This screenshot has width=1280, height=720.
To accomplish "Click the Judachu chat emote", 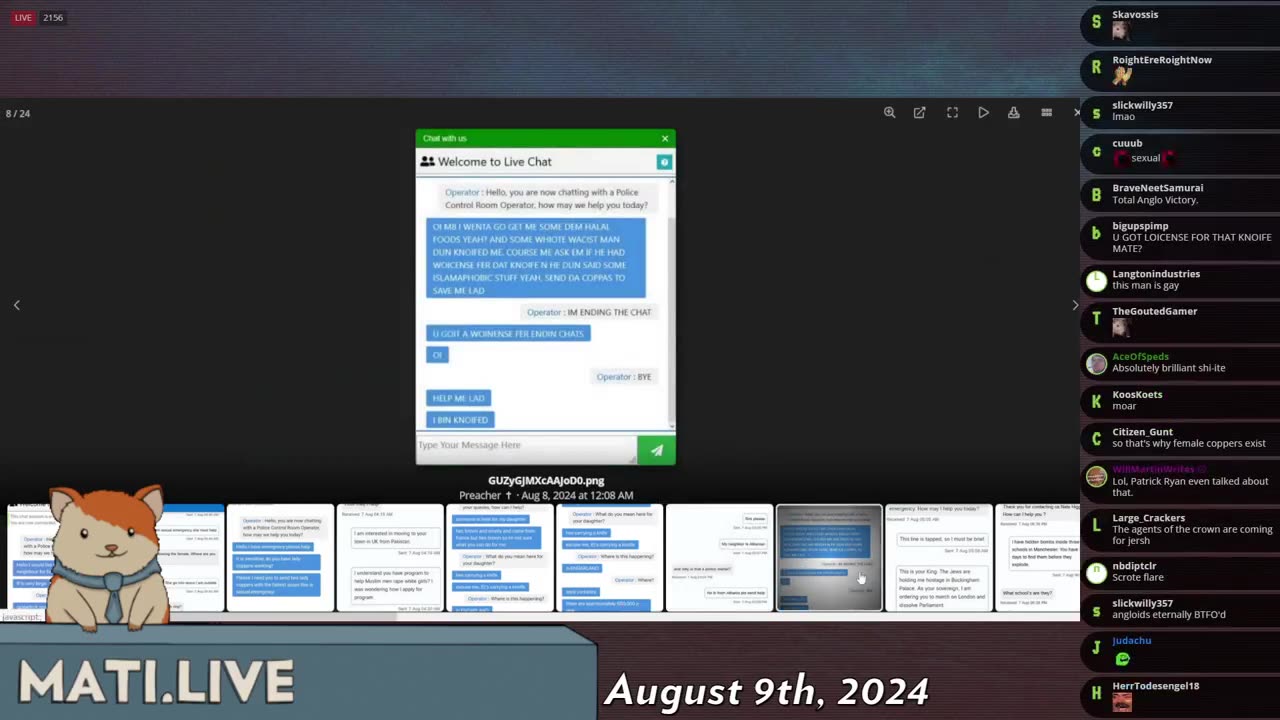I will pyautogui.click(x=1122, y=659).
